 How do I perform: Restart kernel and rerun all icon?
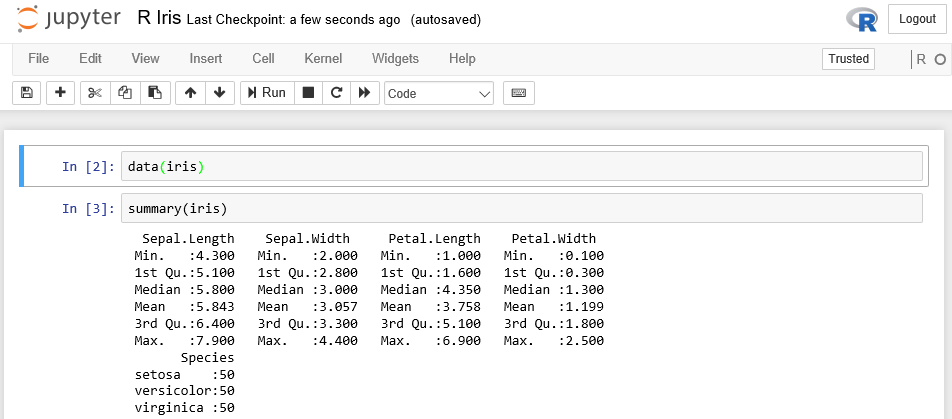(365, 93)
